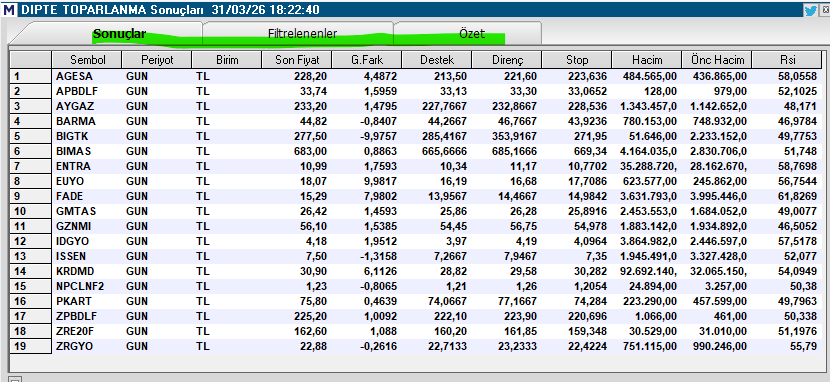Image resolution: width=830 pixels, height=382 pixels.
Task: Click the M application icon in title bar
Action: point(10,10)
